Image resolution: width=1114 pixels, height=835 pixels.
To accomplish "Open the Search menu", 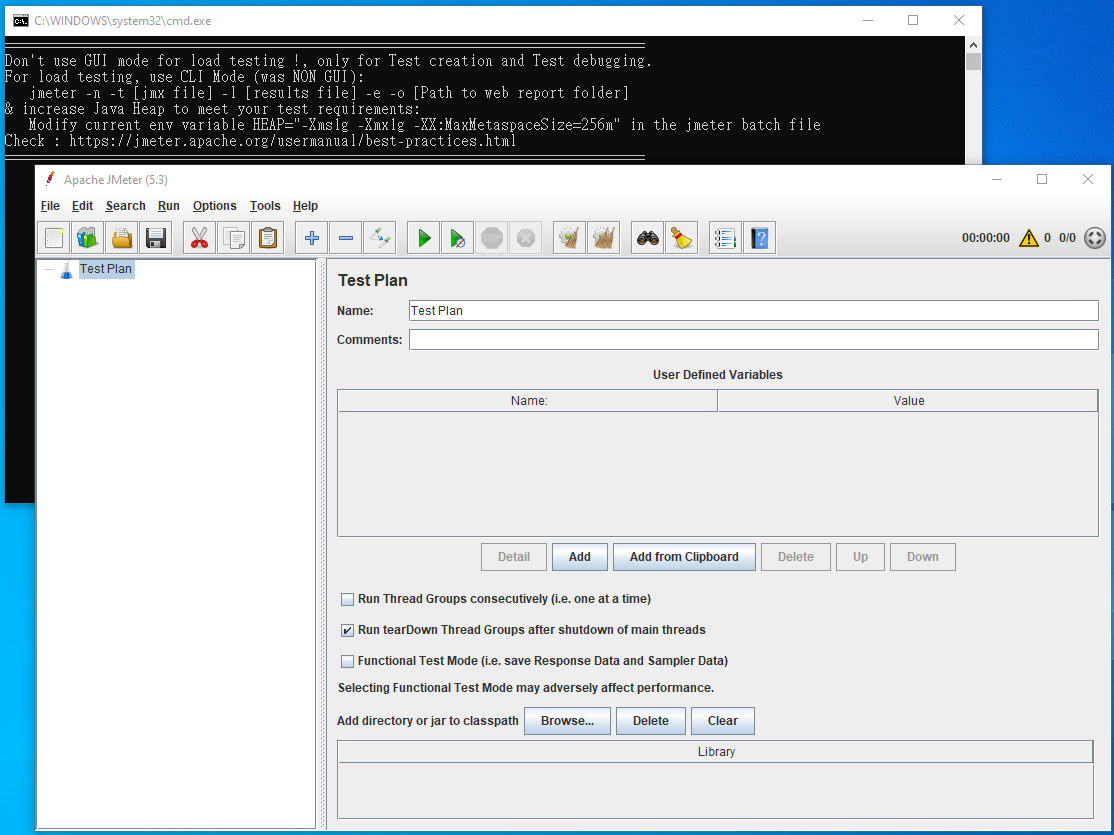I will (126, 206).
